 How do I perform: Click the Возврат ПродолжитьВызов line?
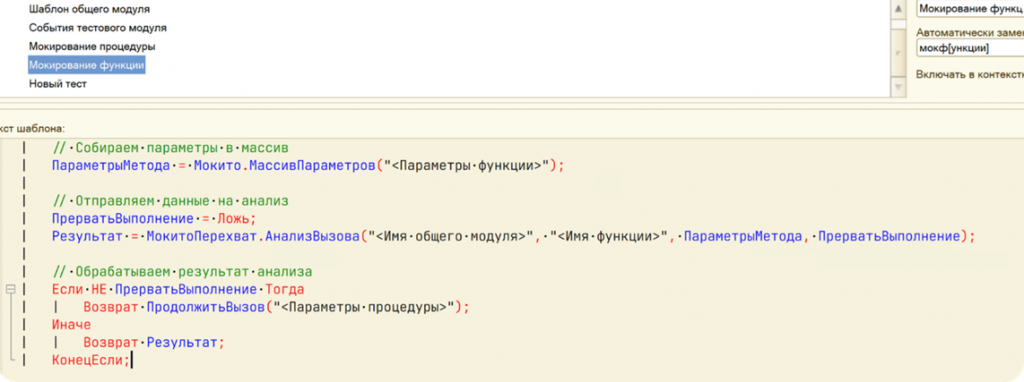tap(276, 307)
